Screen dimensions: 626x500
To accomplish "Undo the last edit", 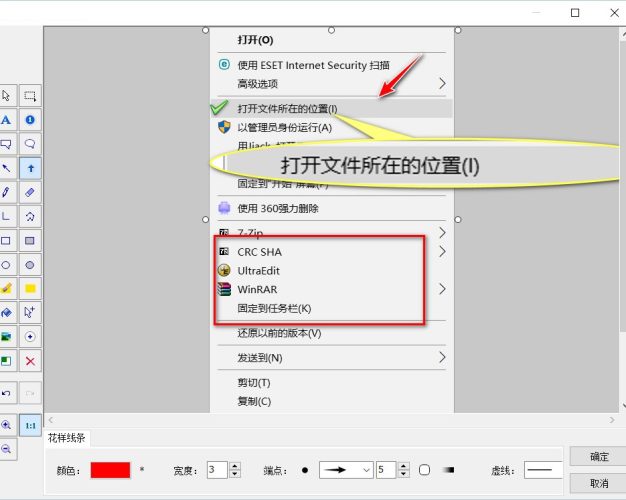I will pos(7,393).
